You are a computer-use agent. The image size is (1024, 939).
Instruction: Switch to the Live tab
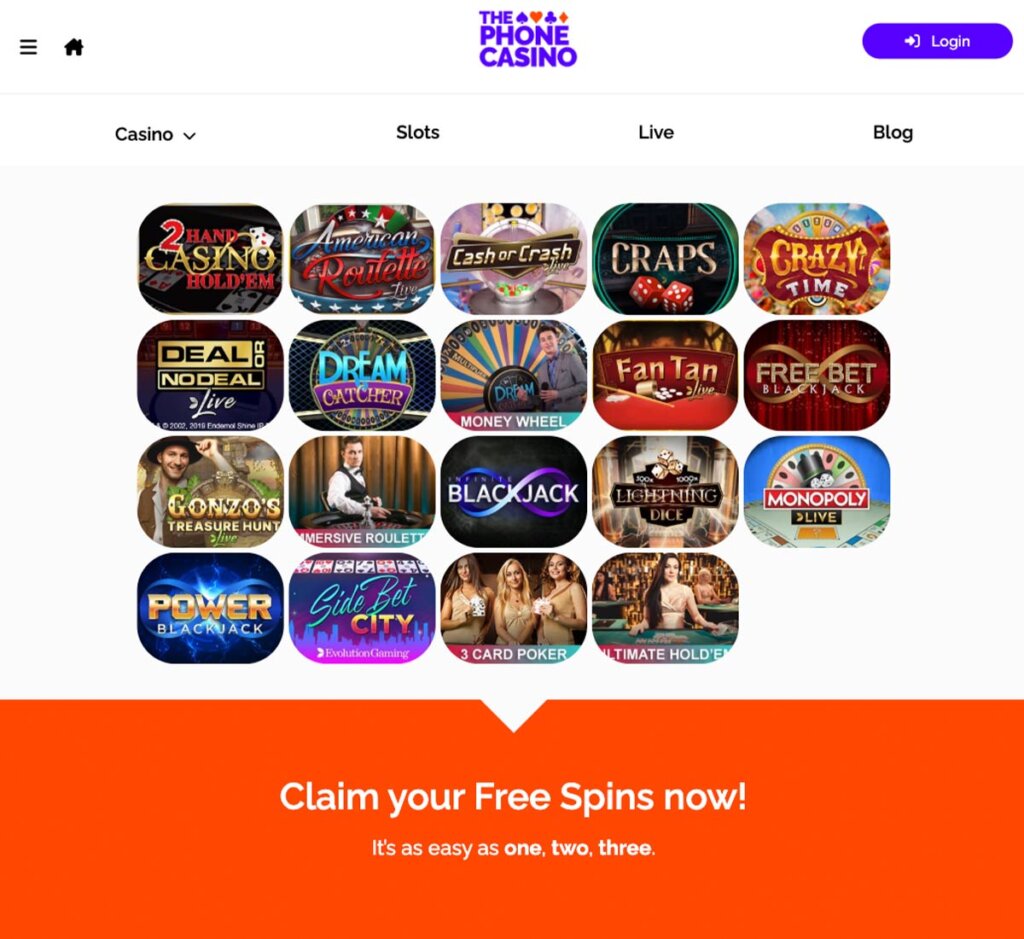point(656,133)
